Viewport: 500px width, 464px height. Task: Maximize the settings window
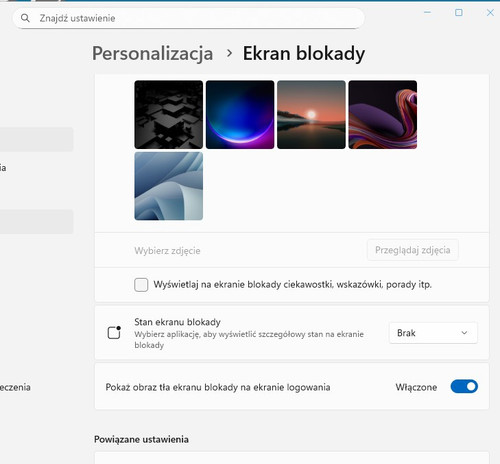(x=459, y=12)
